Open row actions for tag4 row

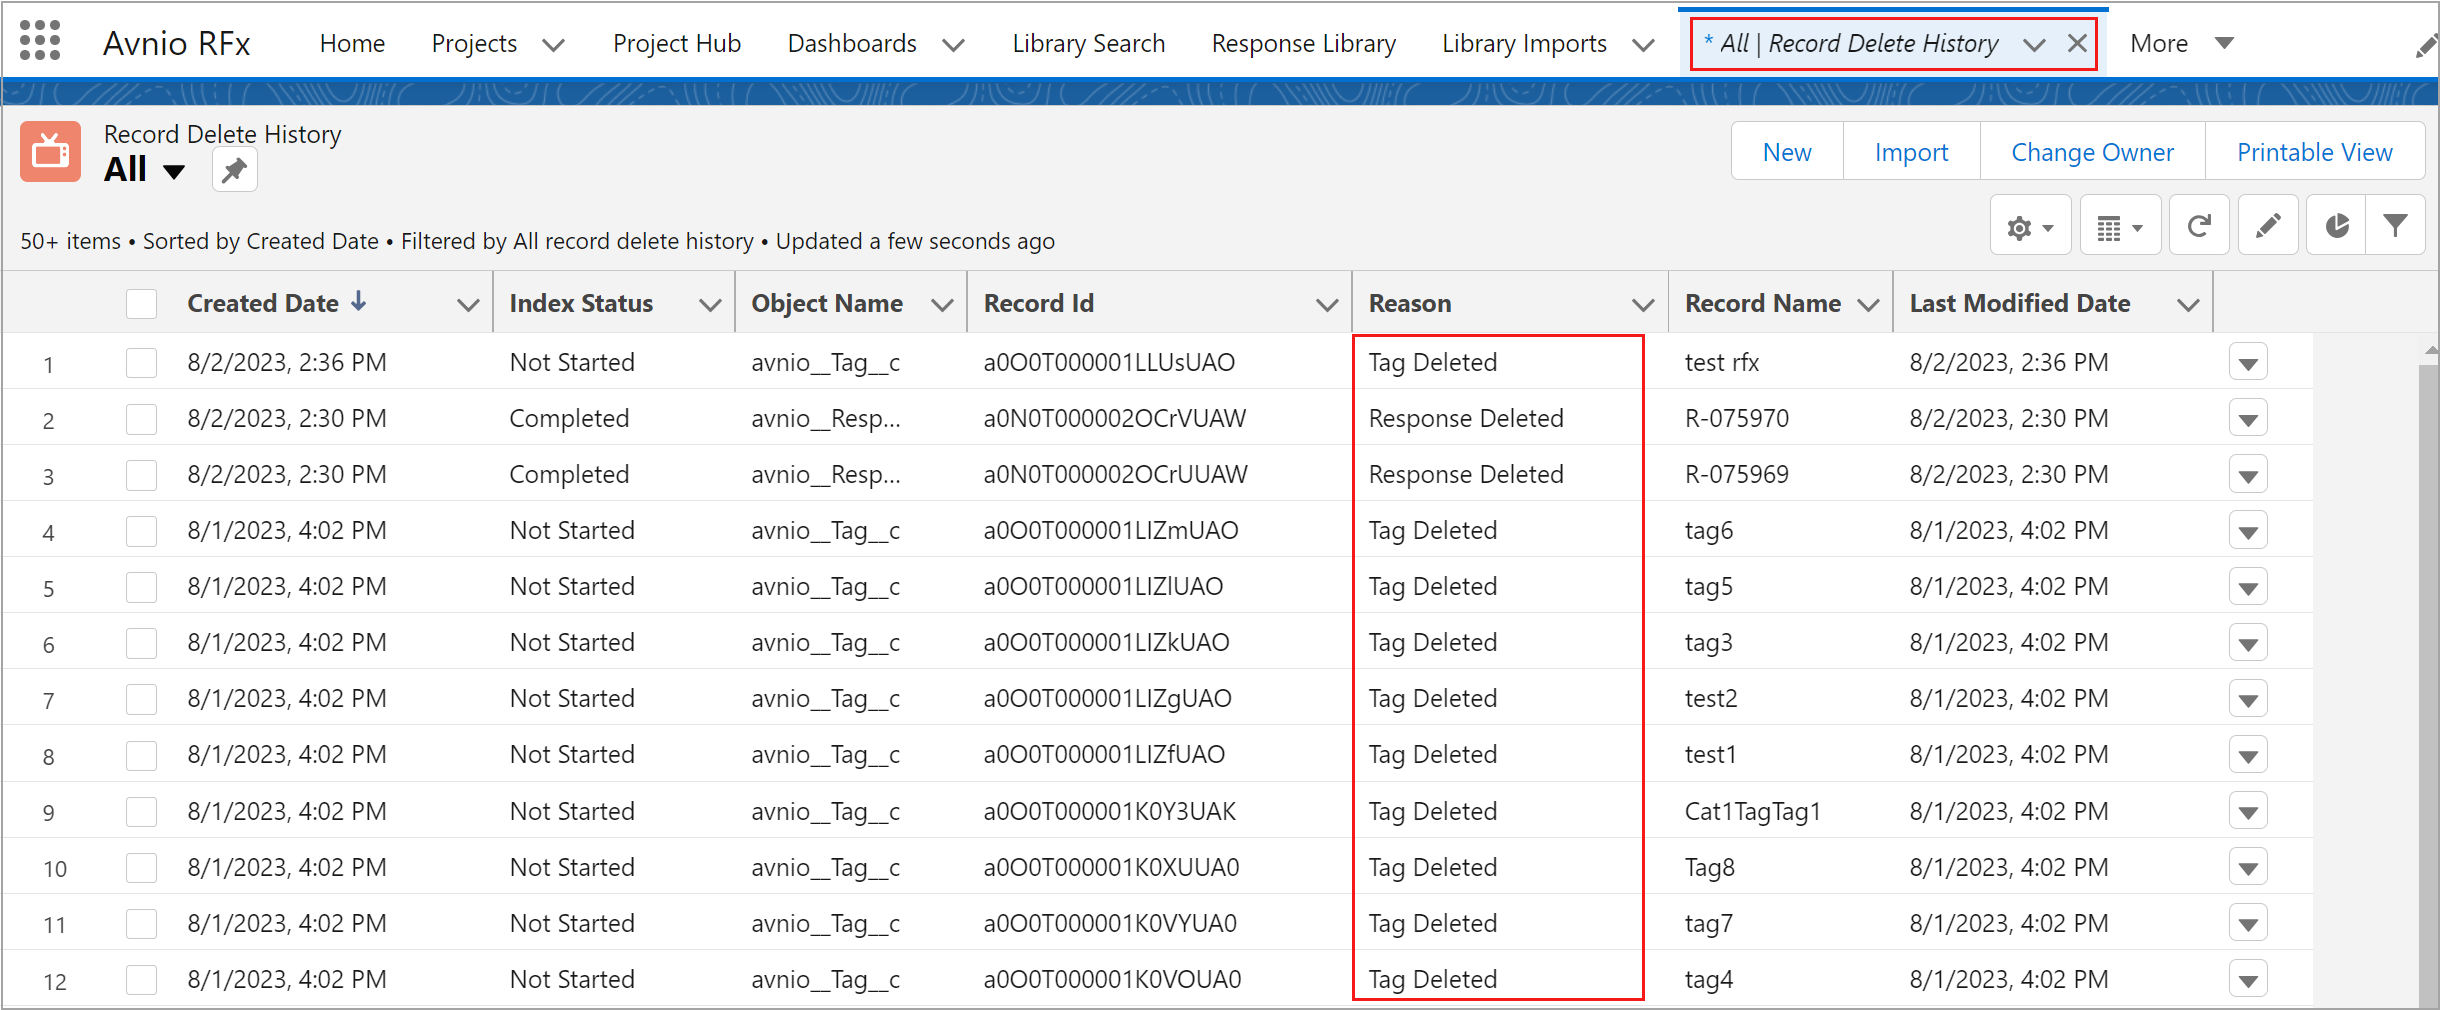(x=2248, y=980)
